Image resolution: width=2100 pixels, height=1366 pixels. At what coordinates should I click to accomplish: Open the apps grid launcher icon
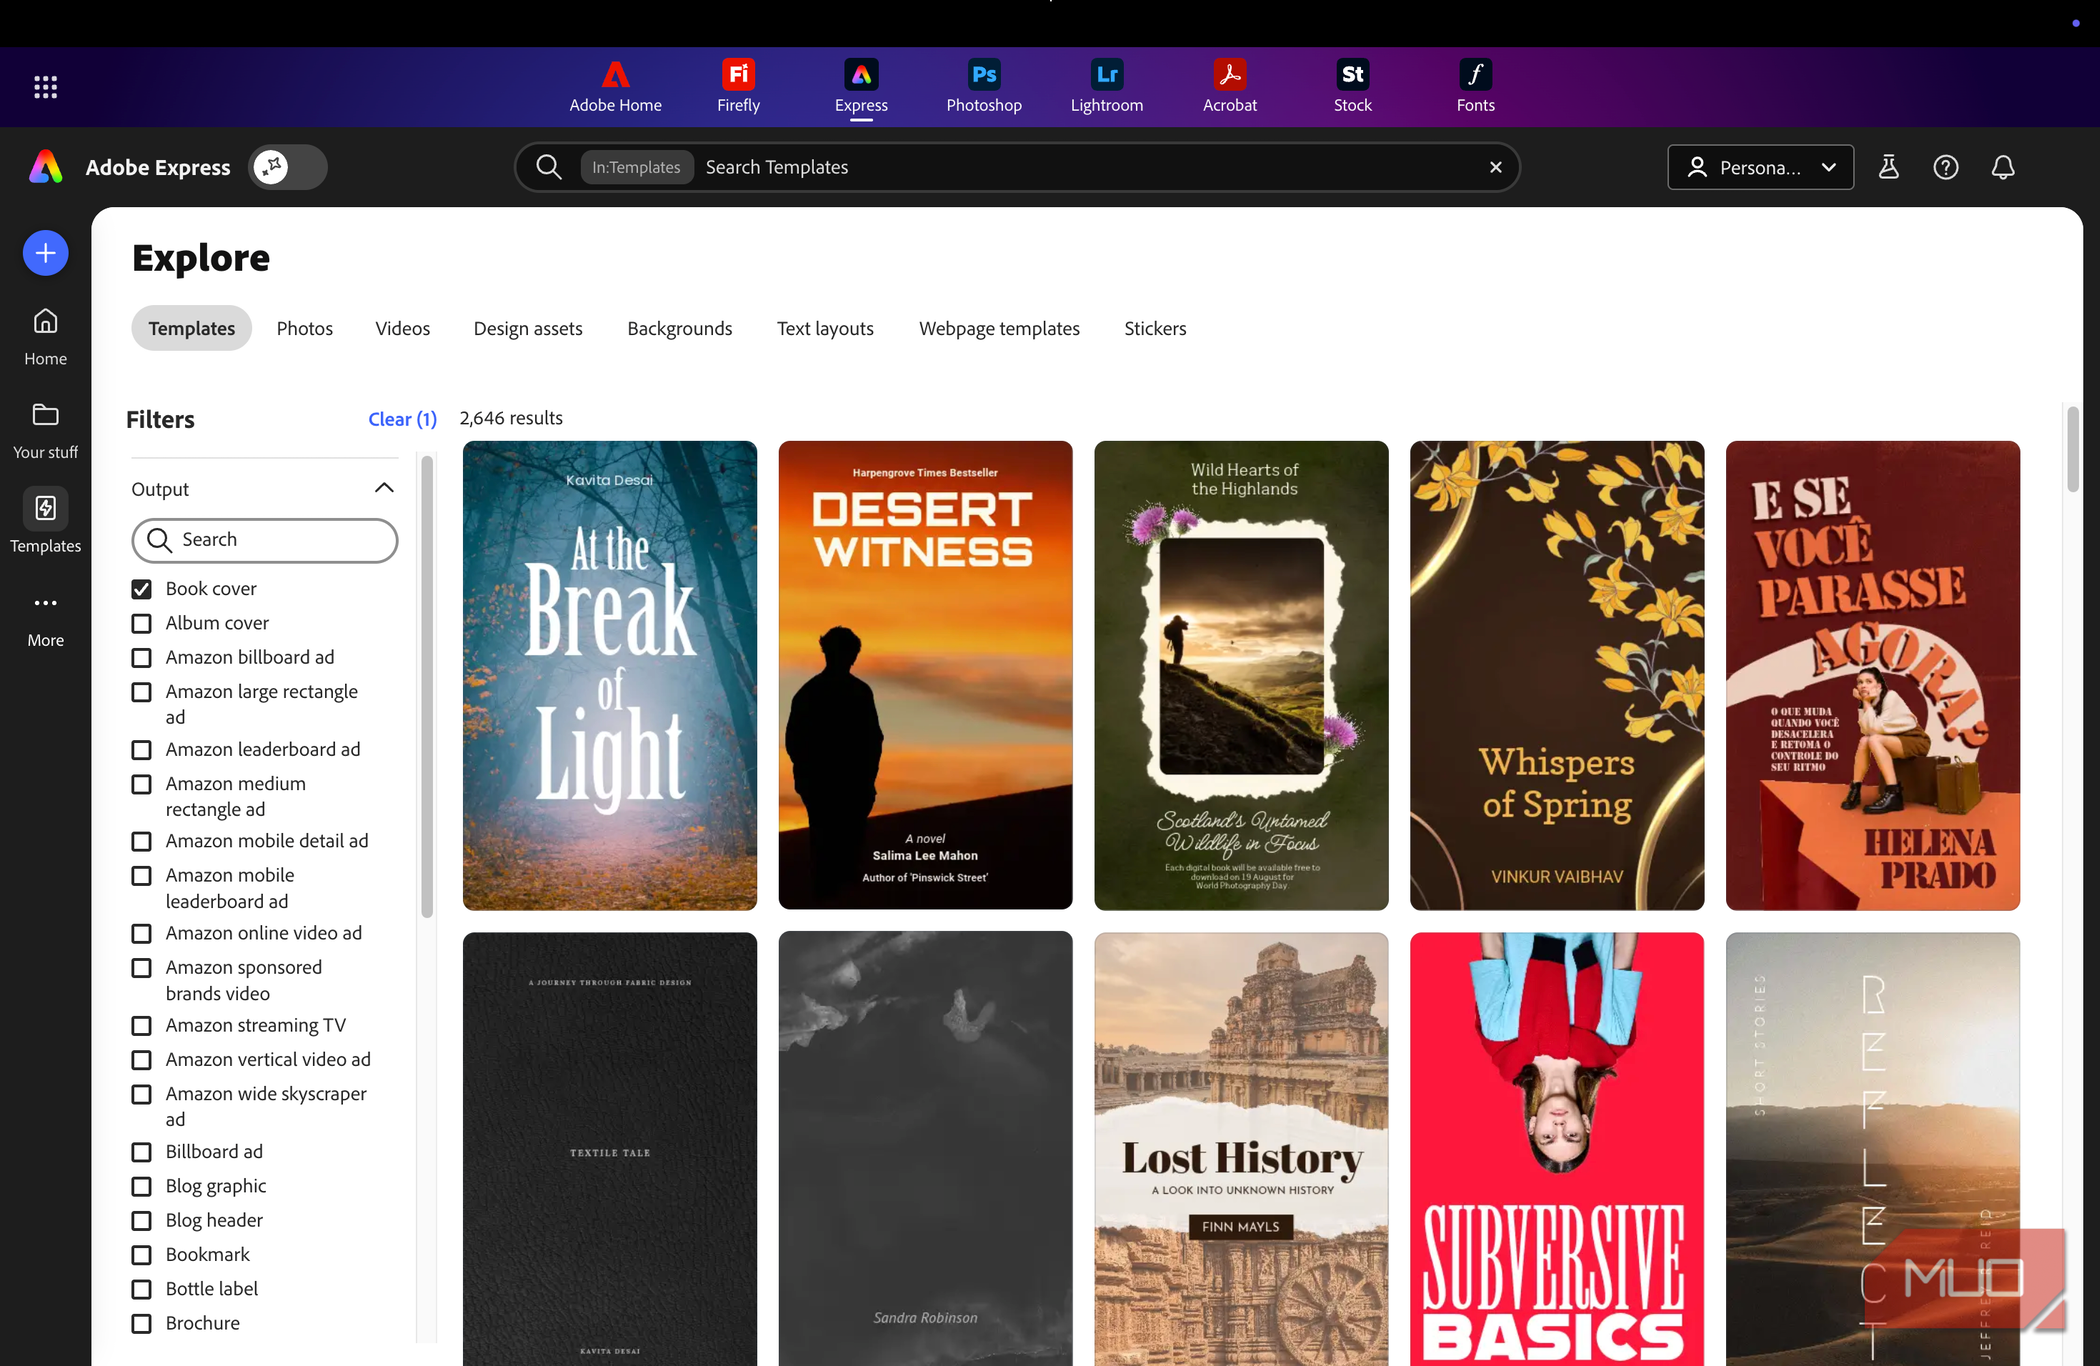click(x=45, y=87)
